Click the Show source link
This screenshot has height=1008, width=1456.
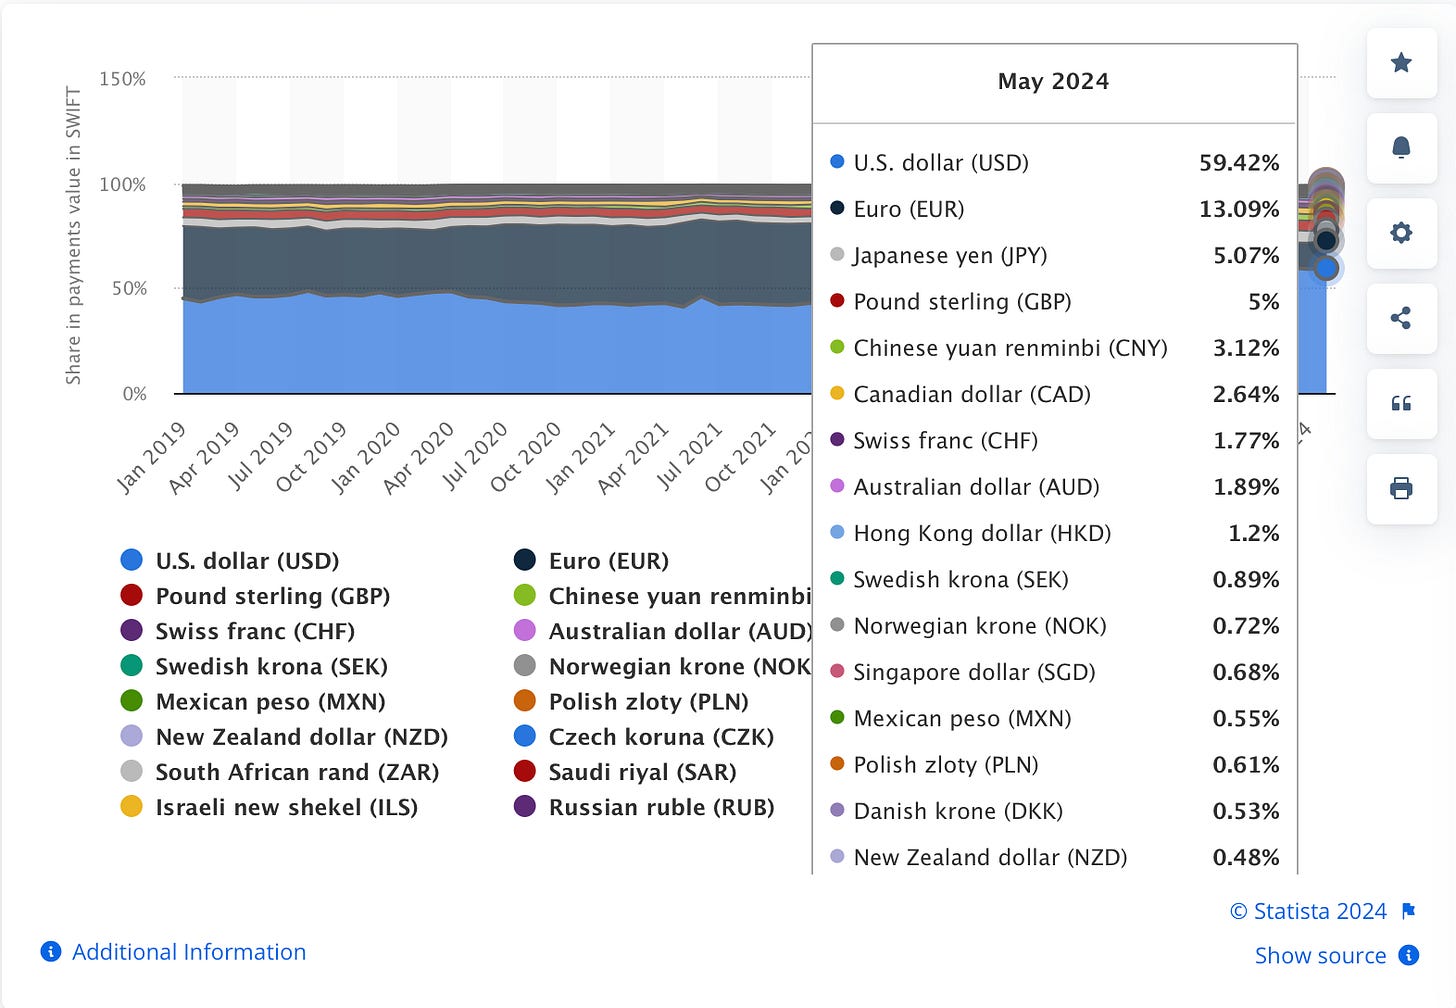(x=1320, y=955)
